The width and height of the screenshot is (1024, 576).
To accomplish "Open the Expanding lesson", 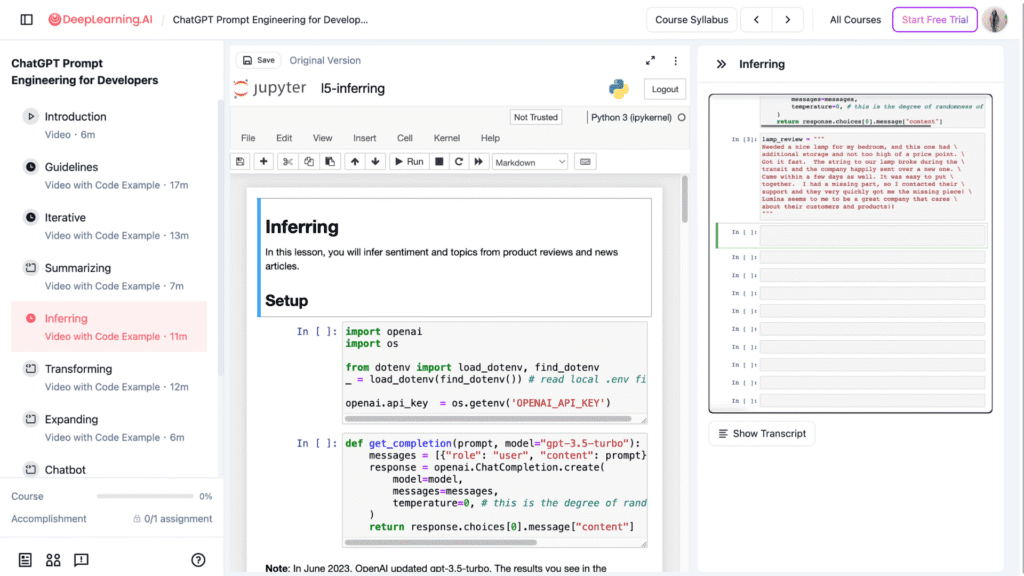I will click(x=109, y=428).
